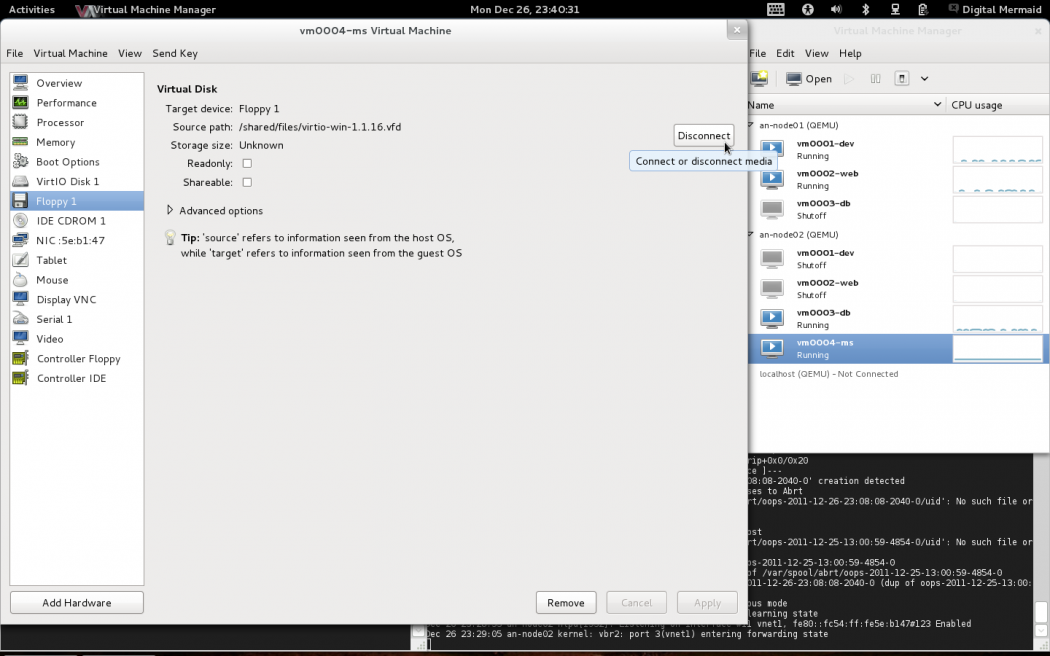
Task: Click the Disconnect button
Action: pyautogui.click(x=703, y=136)
